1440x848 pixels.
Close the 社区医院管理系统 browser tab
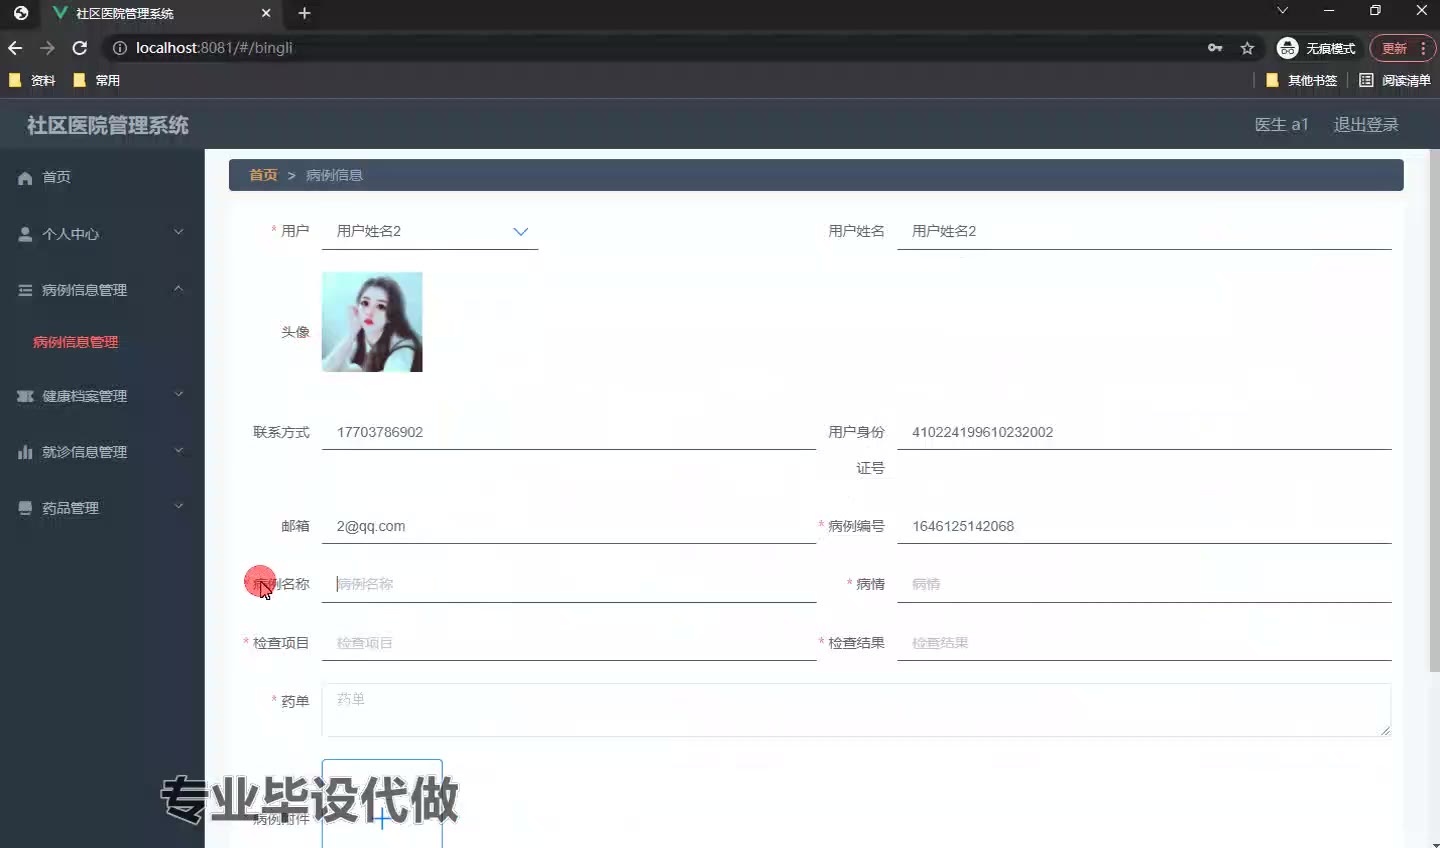click(x=266, y=13)
